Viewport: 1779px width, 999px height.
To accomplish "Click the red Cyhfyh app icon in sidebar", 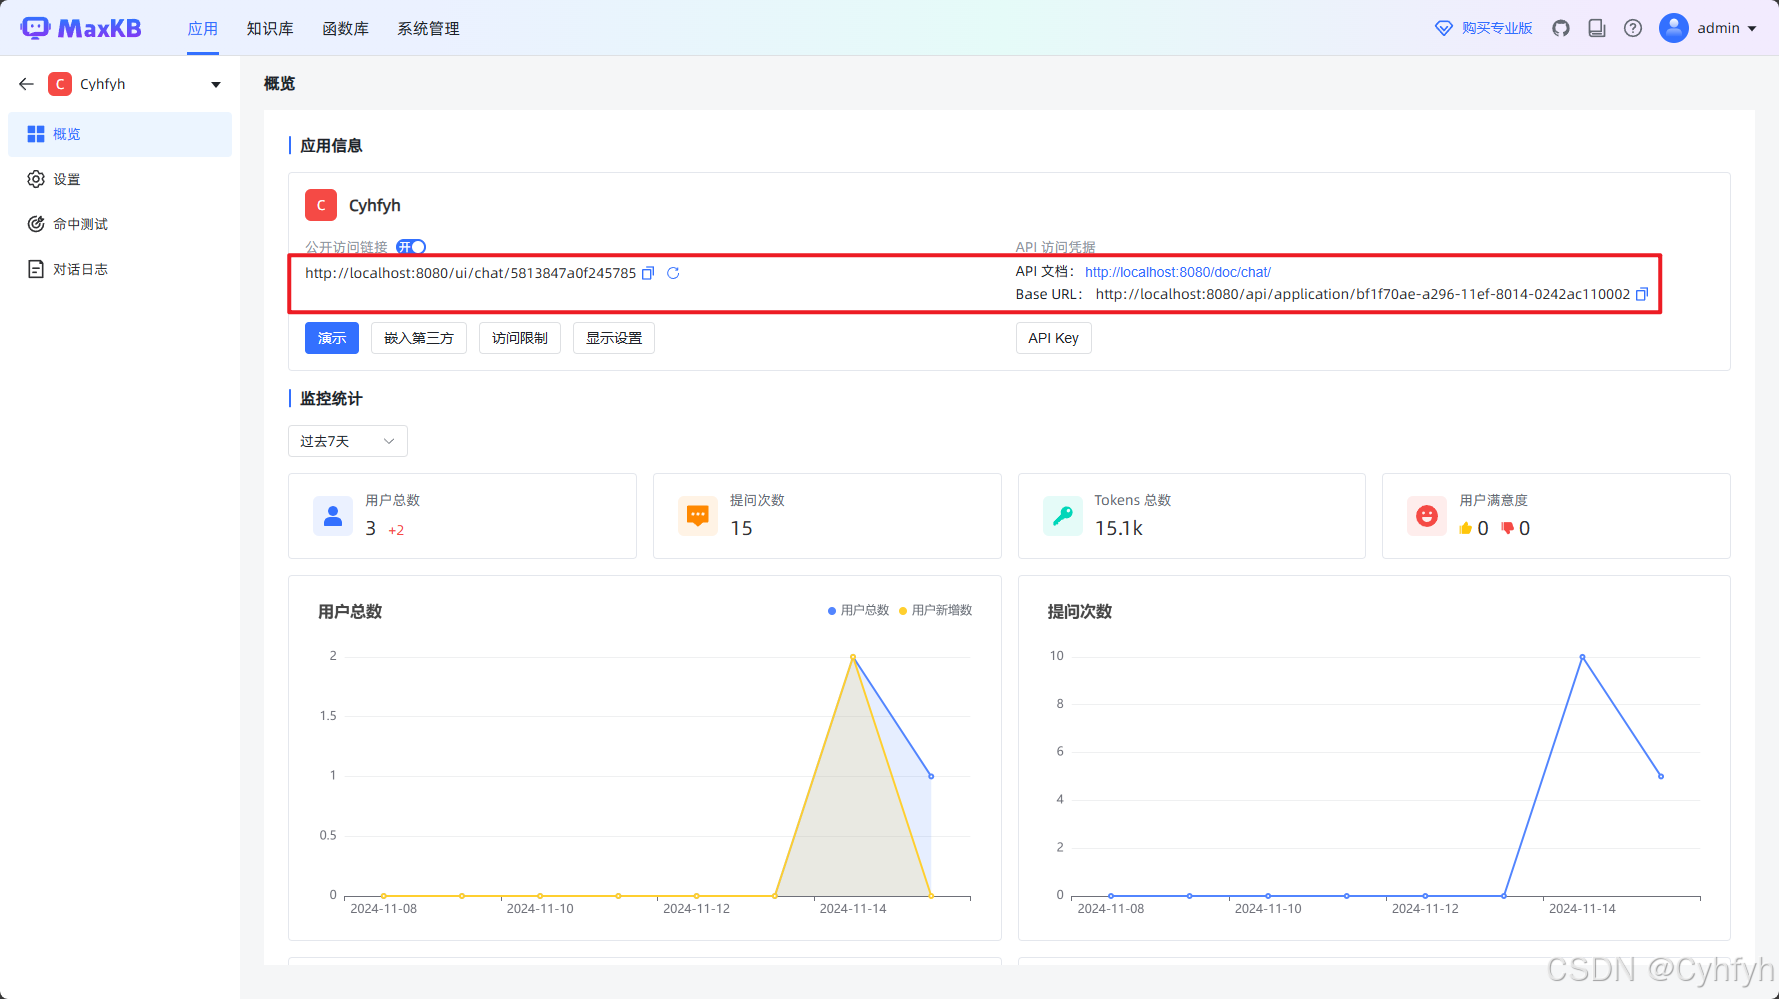I will coord(60,84).
